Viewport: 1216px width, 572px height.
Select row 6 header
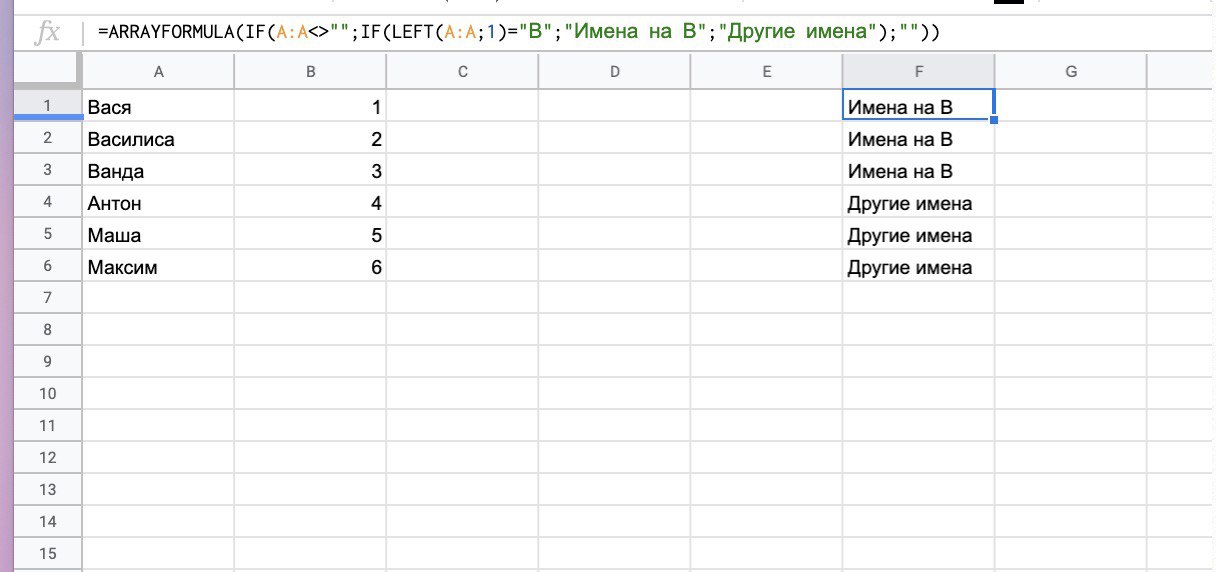click(47, 266)
